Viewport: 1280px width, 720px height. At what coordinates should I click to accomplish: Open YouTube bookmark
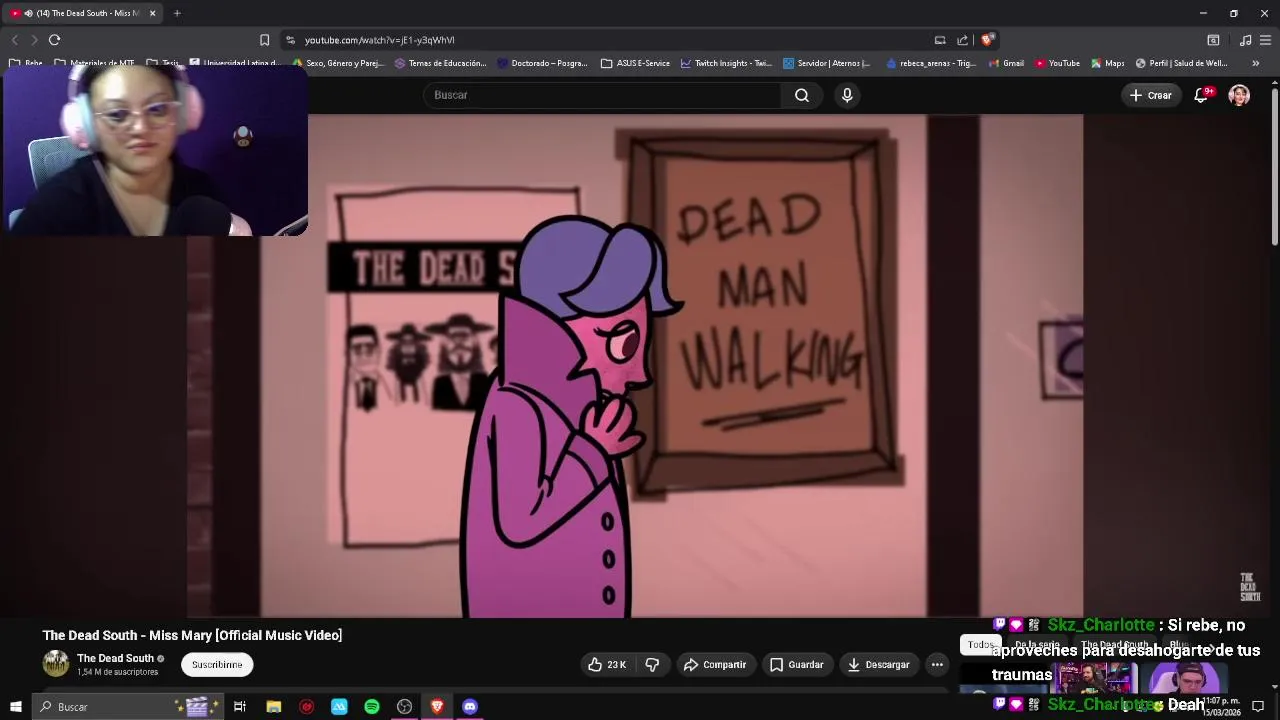coord(1057,63)
